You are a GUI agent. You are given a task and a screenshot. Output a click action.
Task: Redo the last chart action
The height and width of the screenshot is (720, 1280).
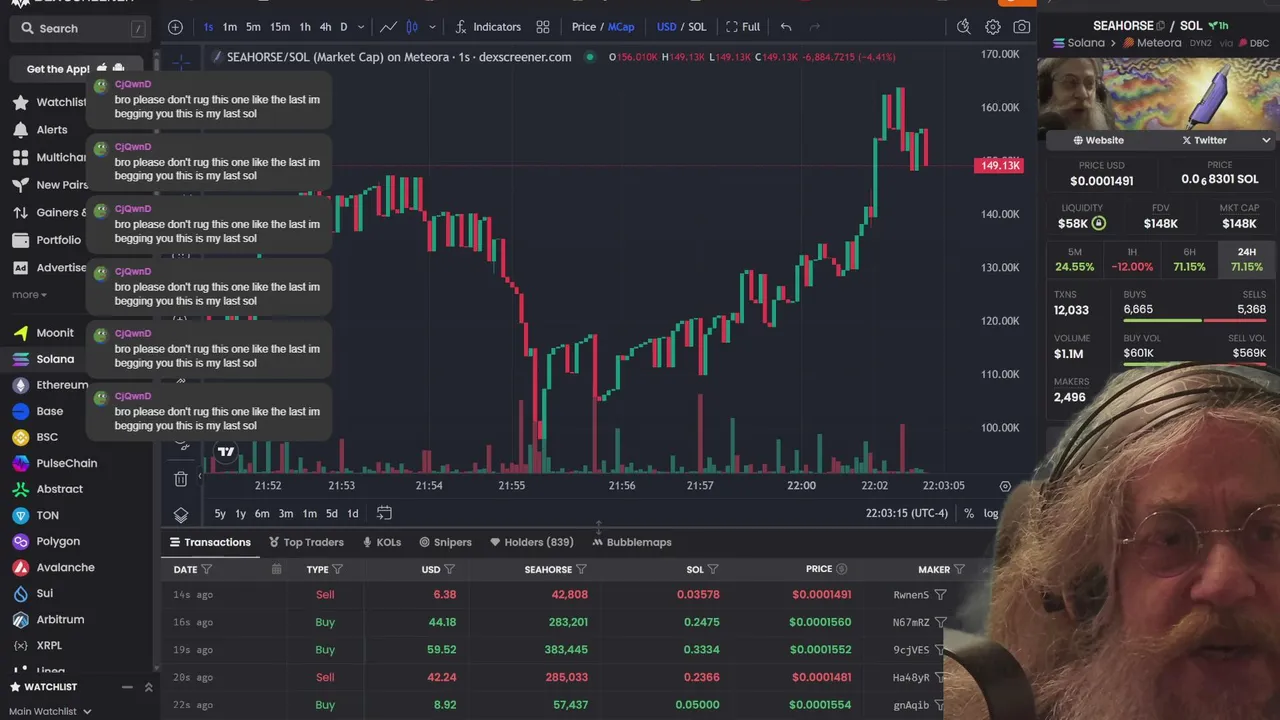click(x=814, y=27)
